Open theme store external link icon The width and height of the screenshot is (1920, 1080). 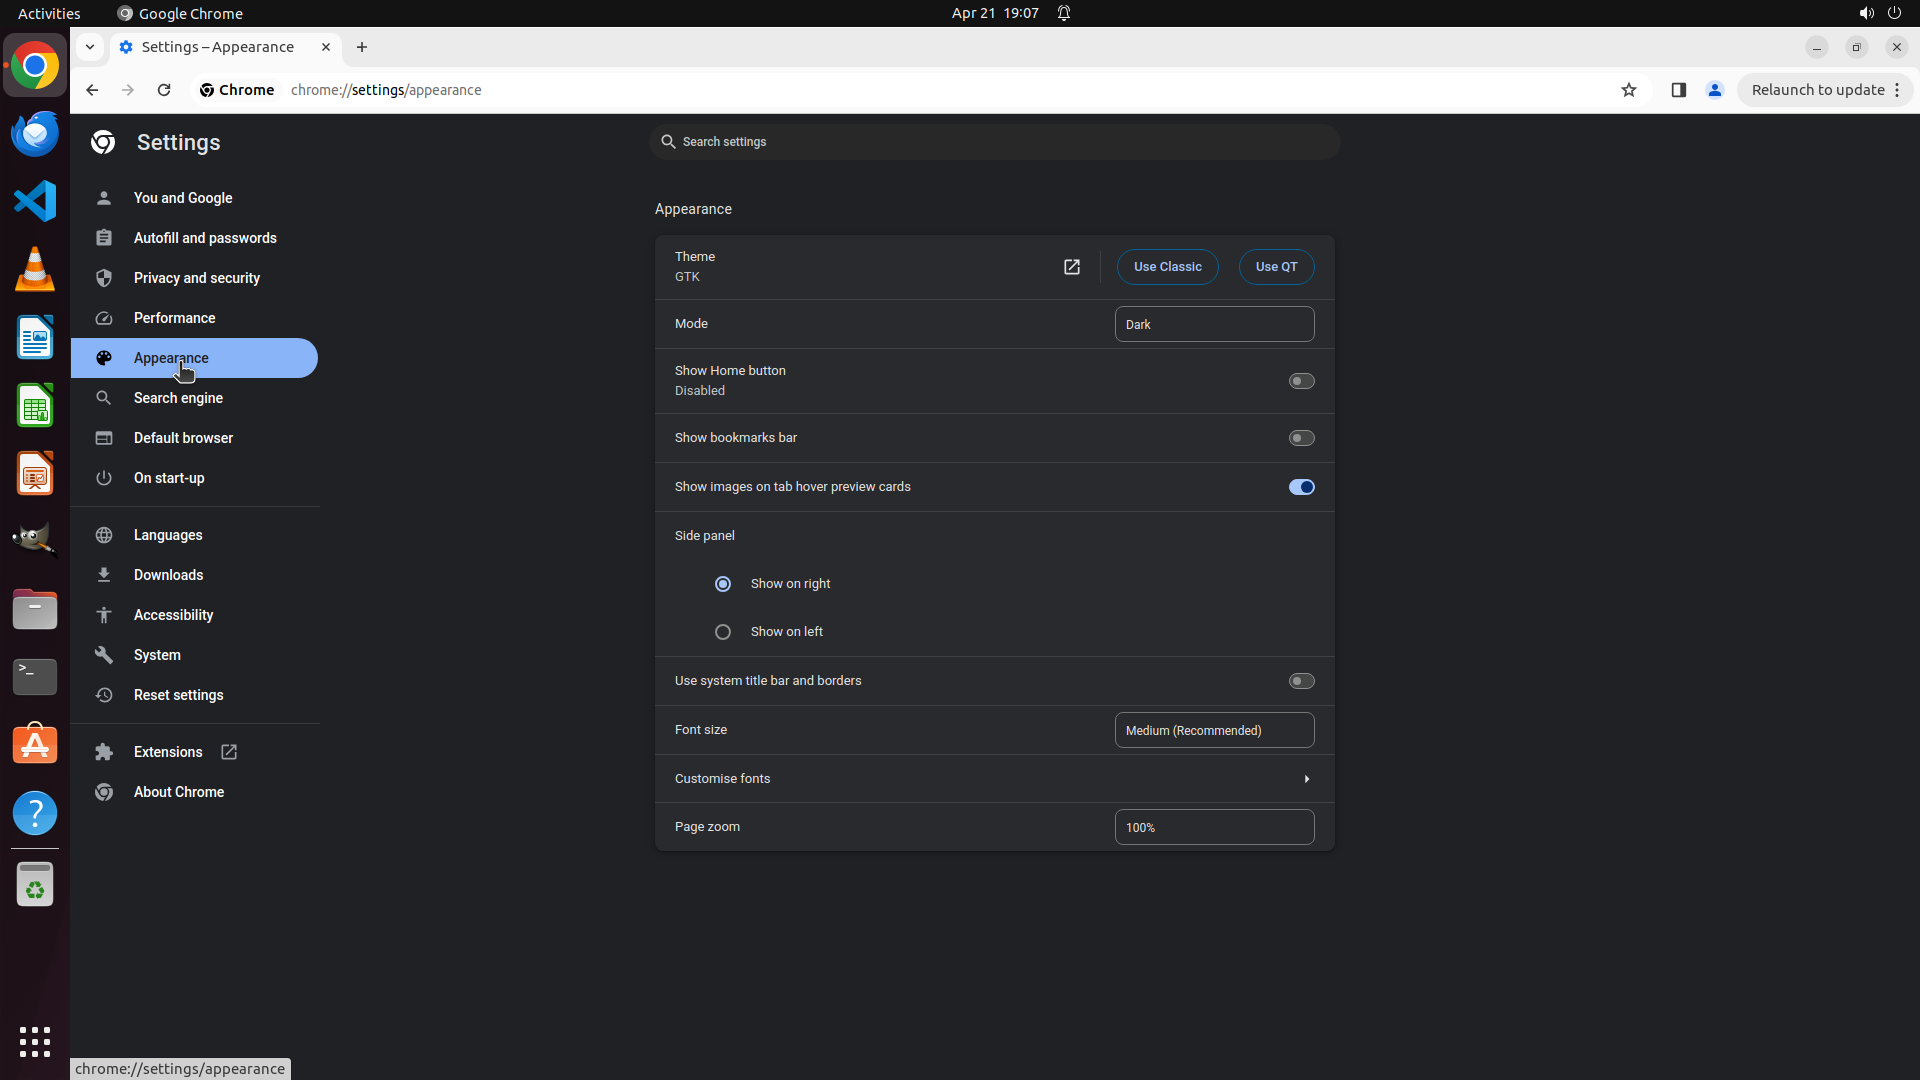[x=1071, y=267]
